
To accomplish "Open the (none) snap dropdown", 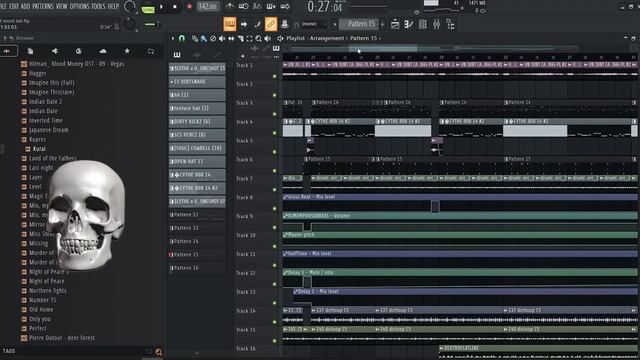I will [x=312, y=24].
